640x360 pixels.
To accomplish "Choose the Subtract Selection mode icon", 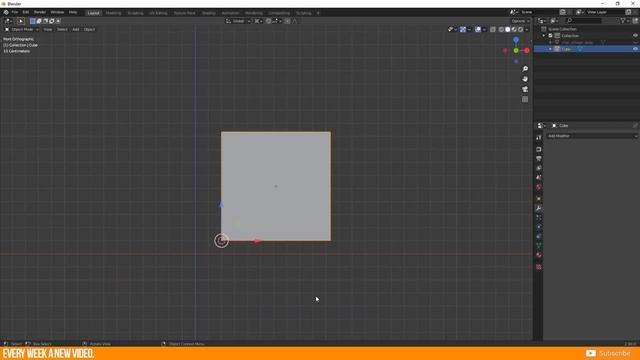I will [45, 21].
